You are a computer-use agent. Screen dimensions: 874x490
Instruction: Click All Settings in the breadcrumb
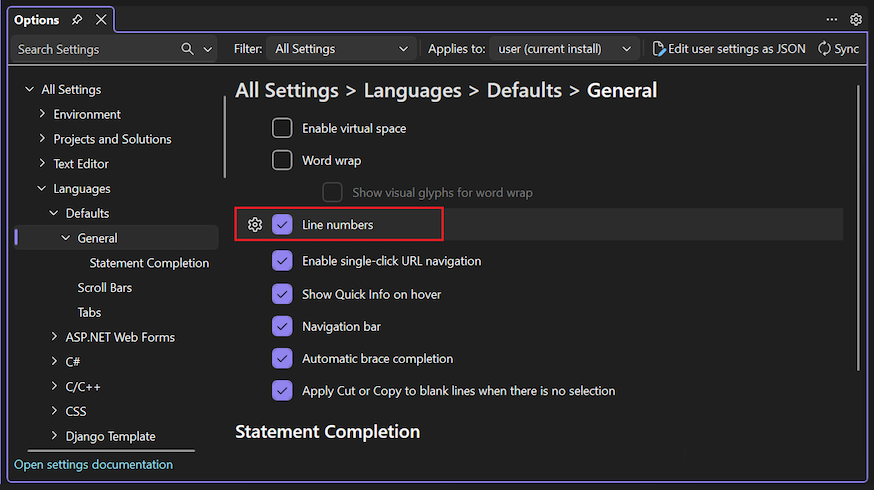tap(287, 90)
